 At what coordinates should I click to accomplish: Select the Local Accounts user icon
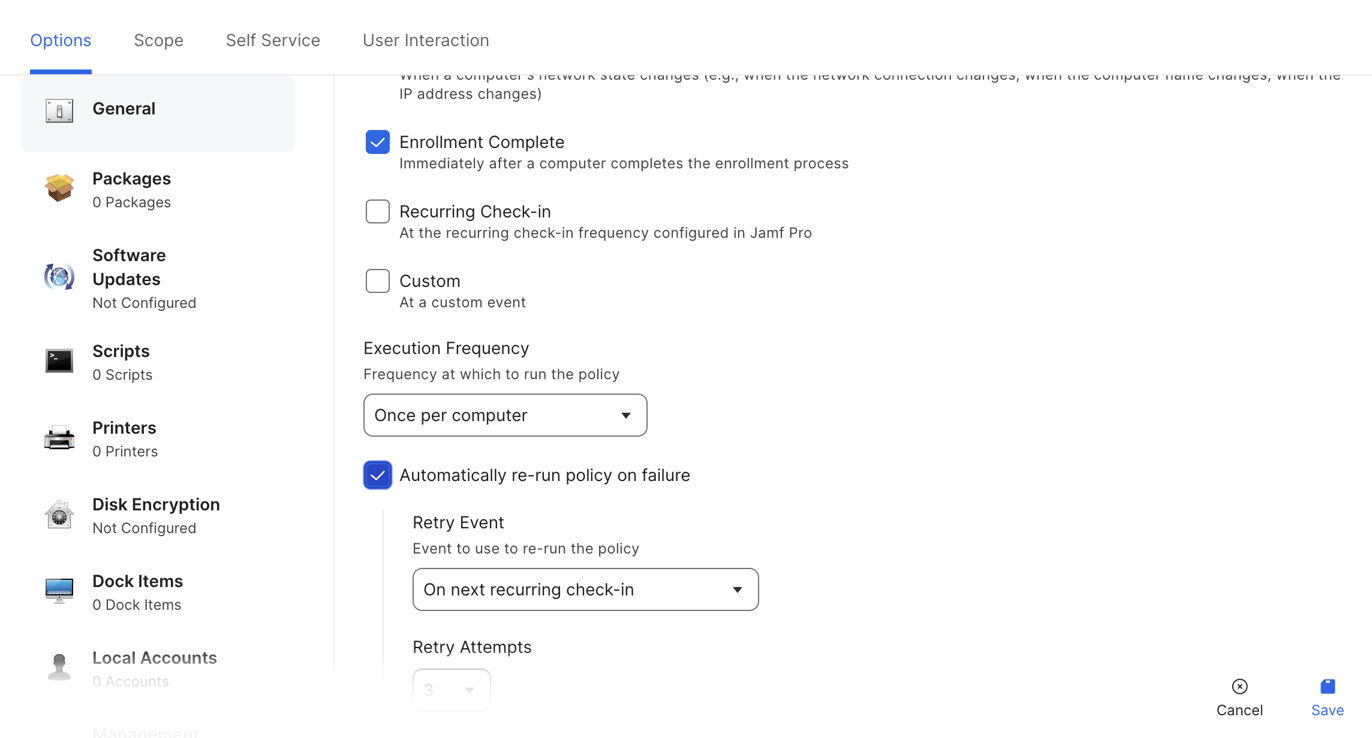[x=59, y=667]
